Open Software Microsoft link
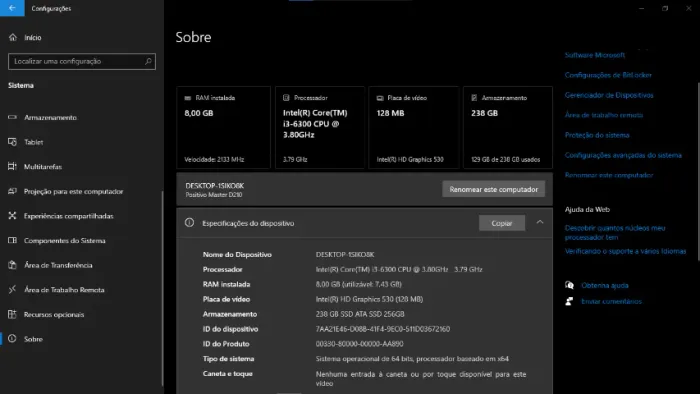Image resolution: width=700 pixels, height=394 pixels. 595,55
